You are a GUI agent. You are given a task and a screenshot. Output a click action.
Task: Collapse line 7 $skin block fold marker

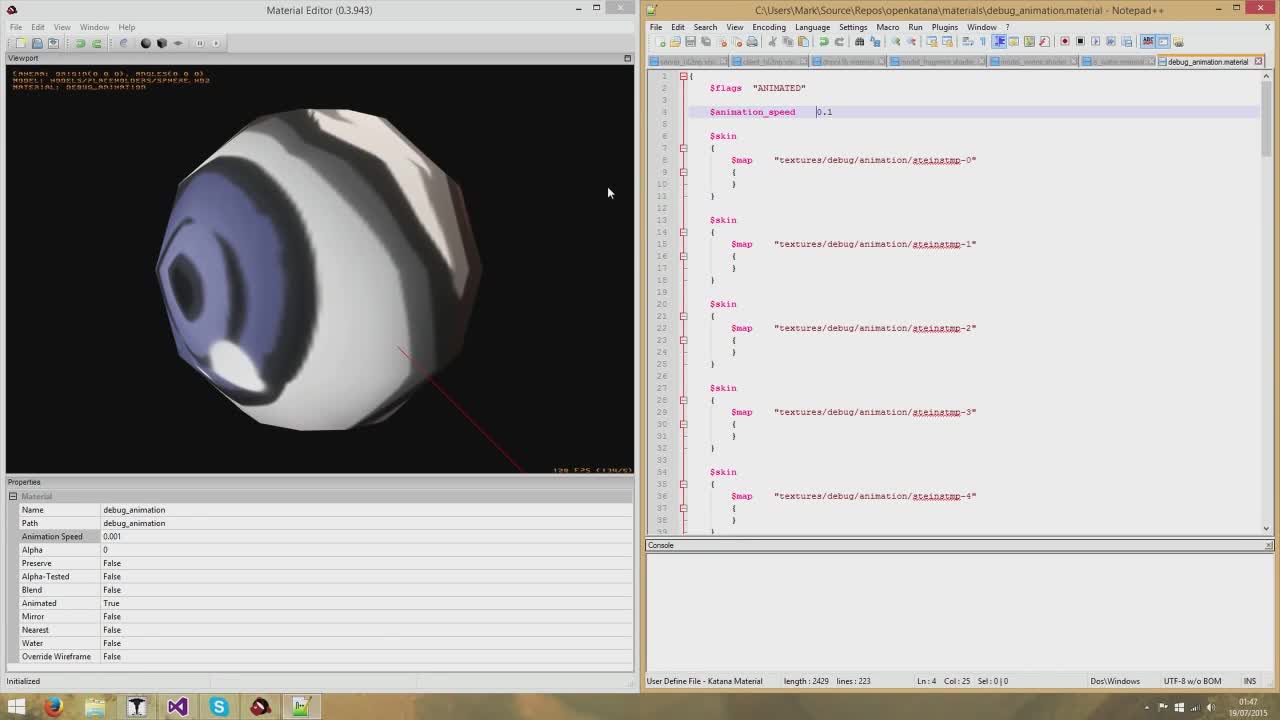coord(684,148)
